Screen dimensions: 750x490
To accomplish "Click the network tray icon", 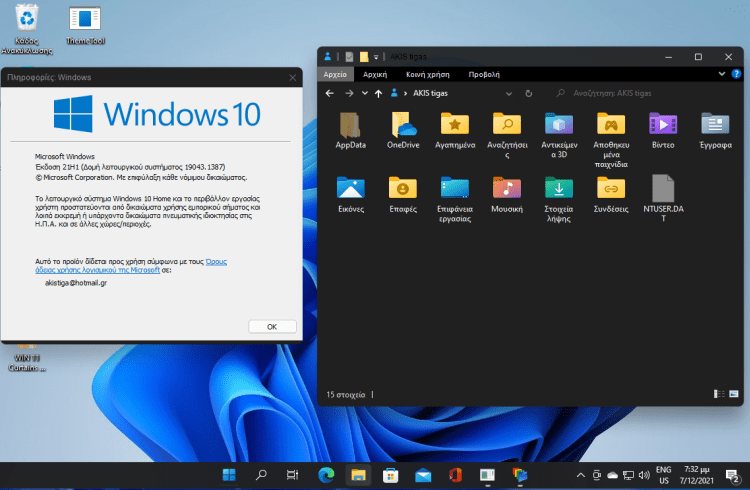I will pos(628,475).
